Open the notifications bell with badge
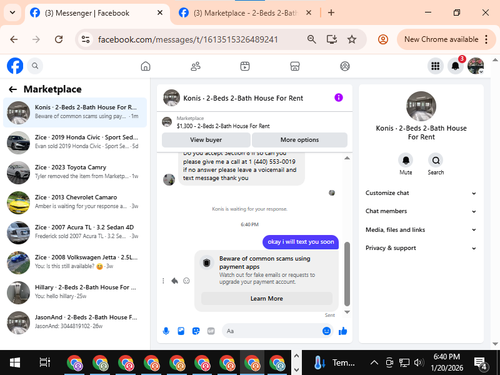The image size is (500, 375). tap(456, 66)
